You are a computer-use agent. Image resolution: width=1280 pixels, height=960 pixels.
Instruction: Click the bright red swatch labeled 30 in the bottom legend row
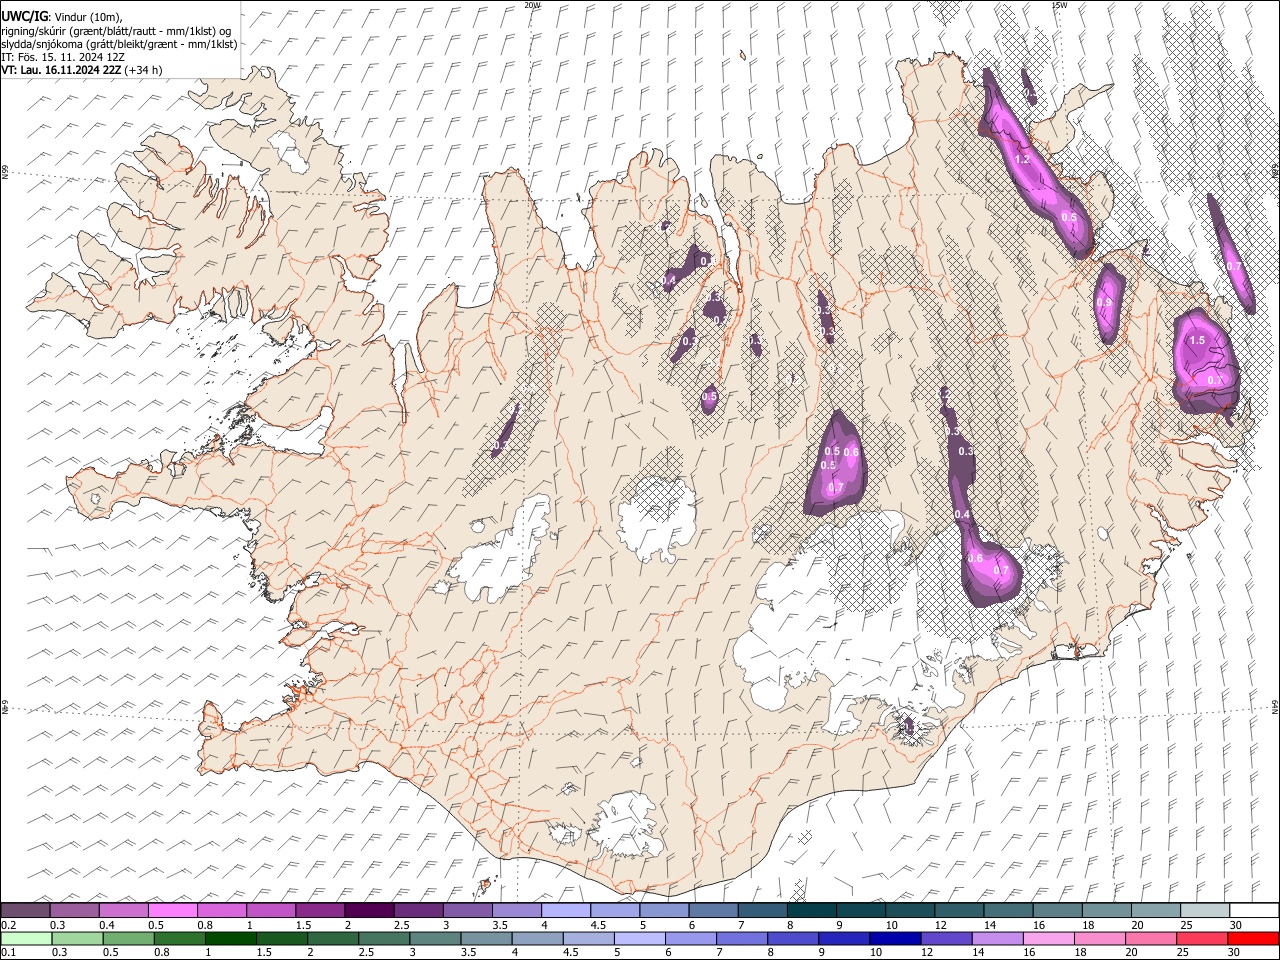tap(1253, 938)
